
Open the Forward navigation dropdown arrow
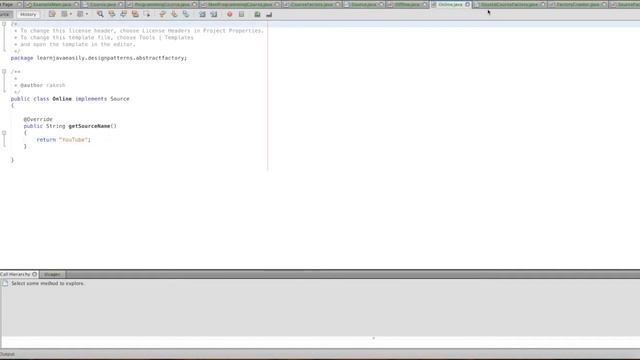click(x=87, y=14)
